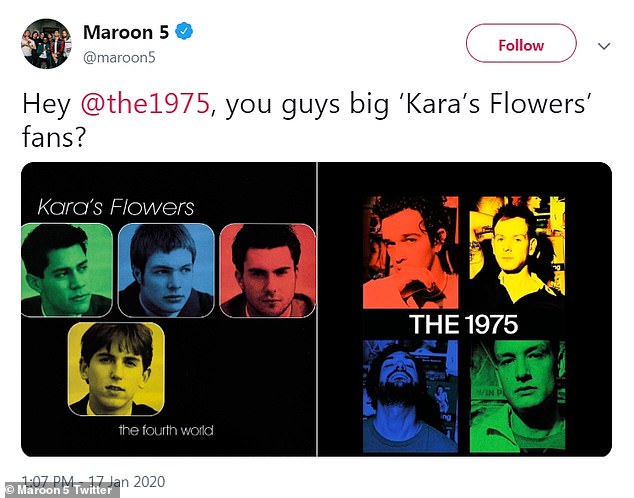The width and height of the screenshot is (634, 498).
Task: Click the red-tinted Kara's Flowers portrait
Action: coord(266,270)
